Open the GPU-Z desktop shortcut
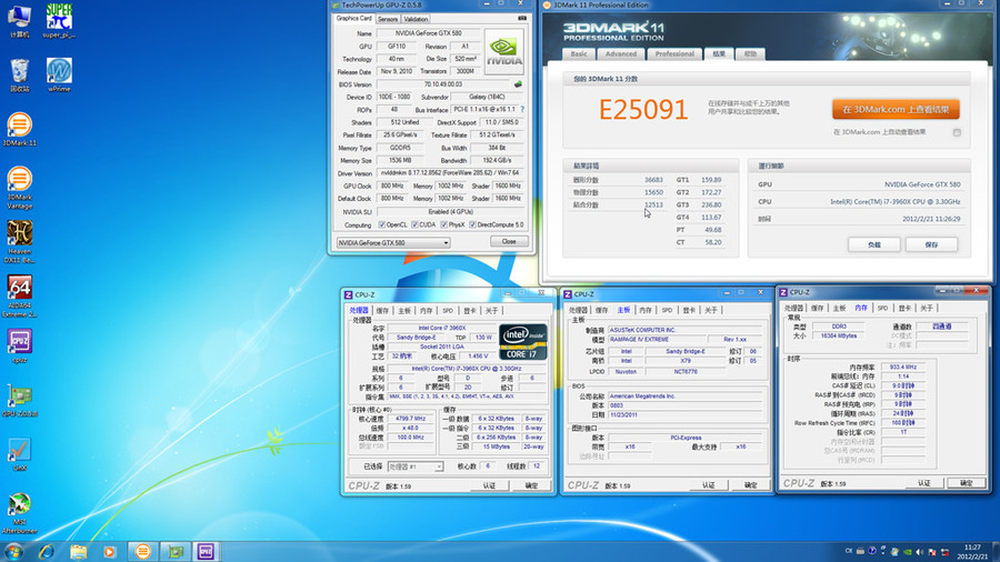 (x=19, y=401)
